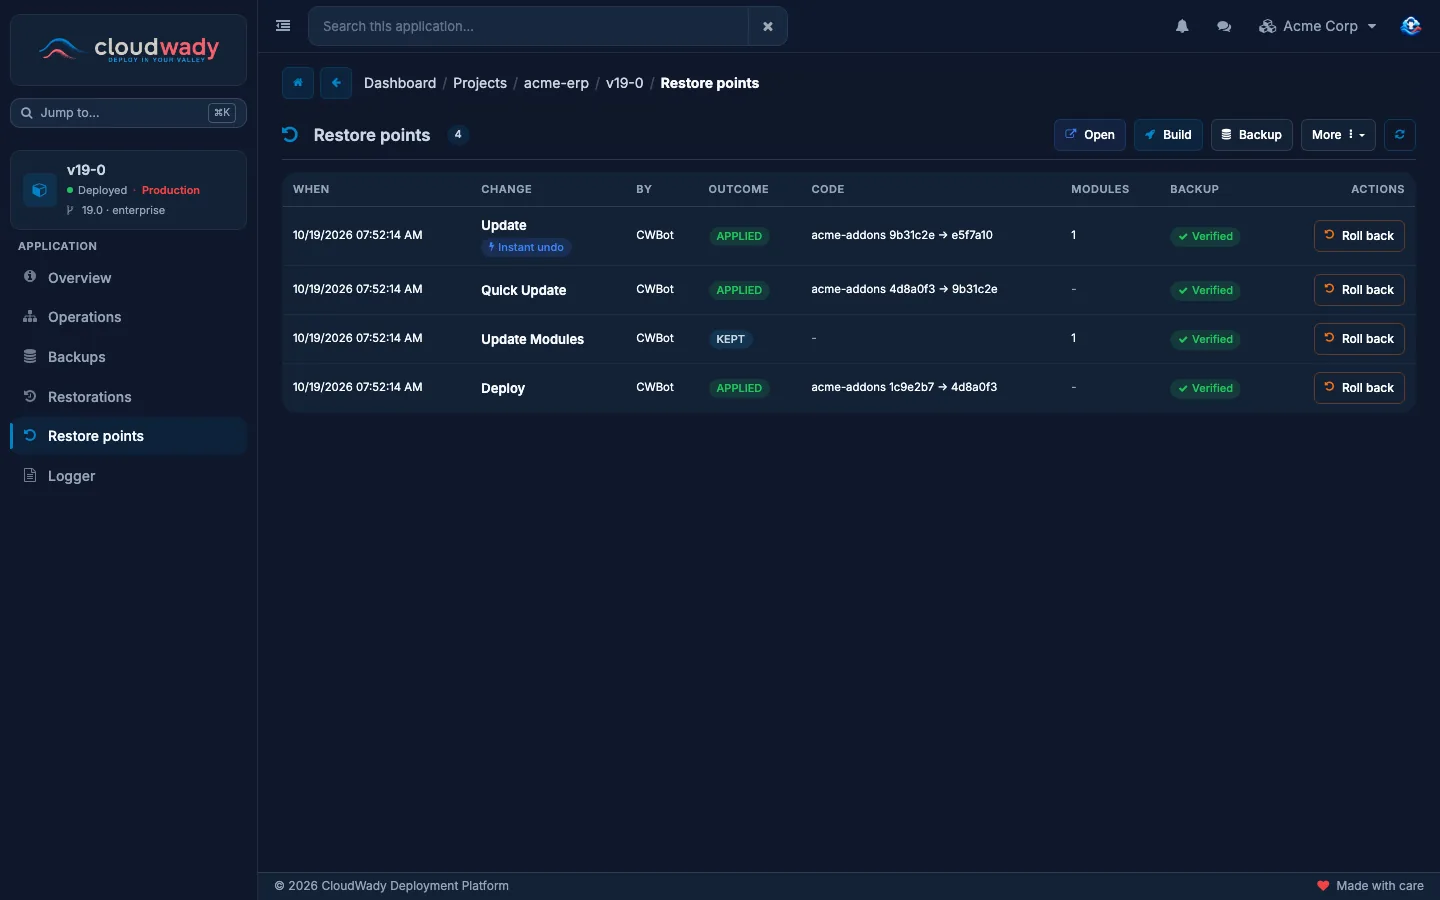Click code acme-addons 9b31c2e → e5f7a10

click(x=902, y=235)
